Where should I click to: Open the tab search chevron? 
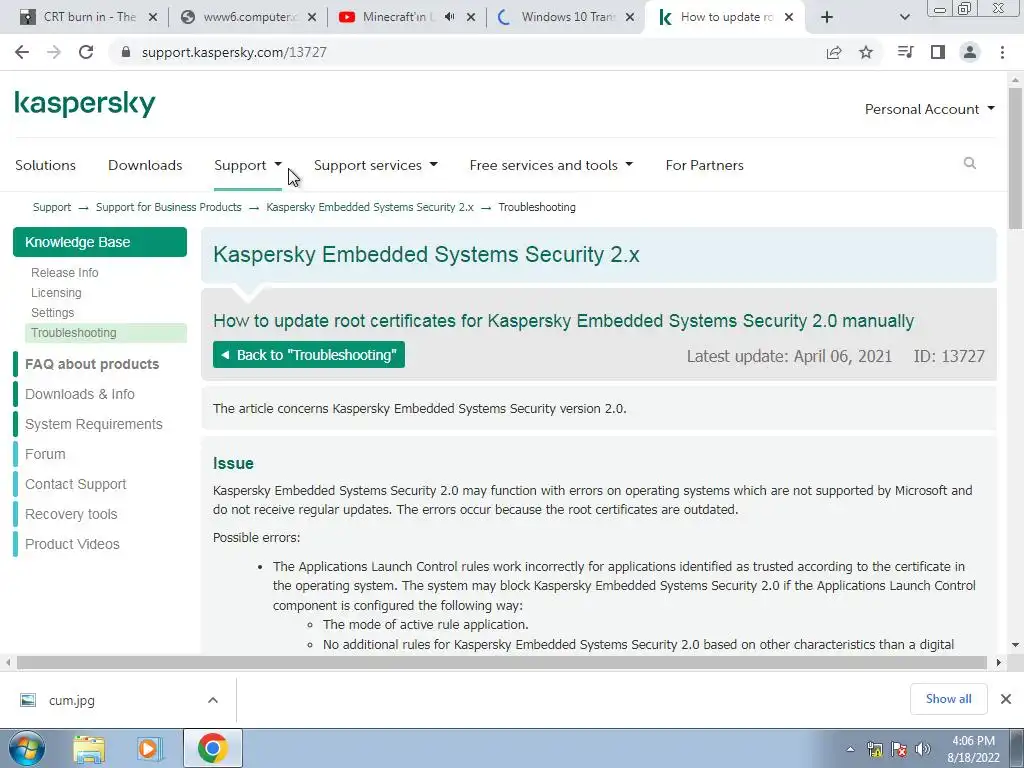[904, 18]
